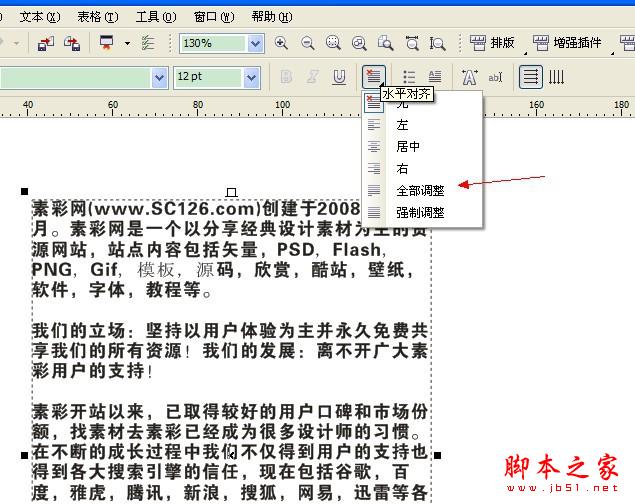635x504 pixels.
Task: Click the top-center text frame handle
Action: [231, 192]
